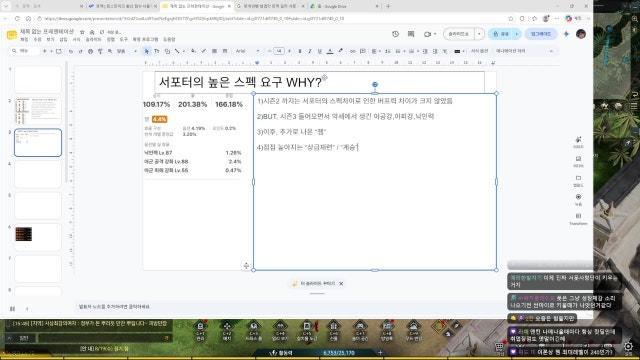The height and width of the screenshot is (360, 640).
Task: Open the 도움말 menu
Action: tap(169, 40)
